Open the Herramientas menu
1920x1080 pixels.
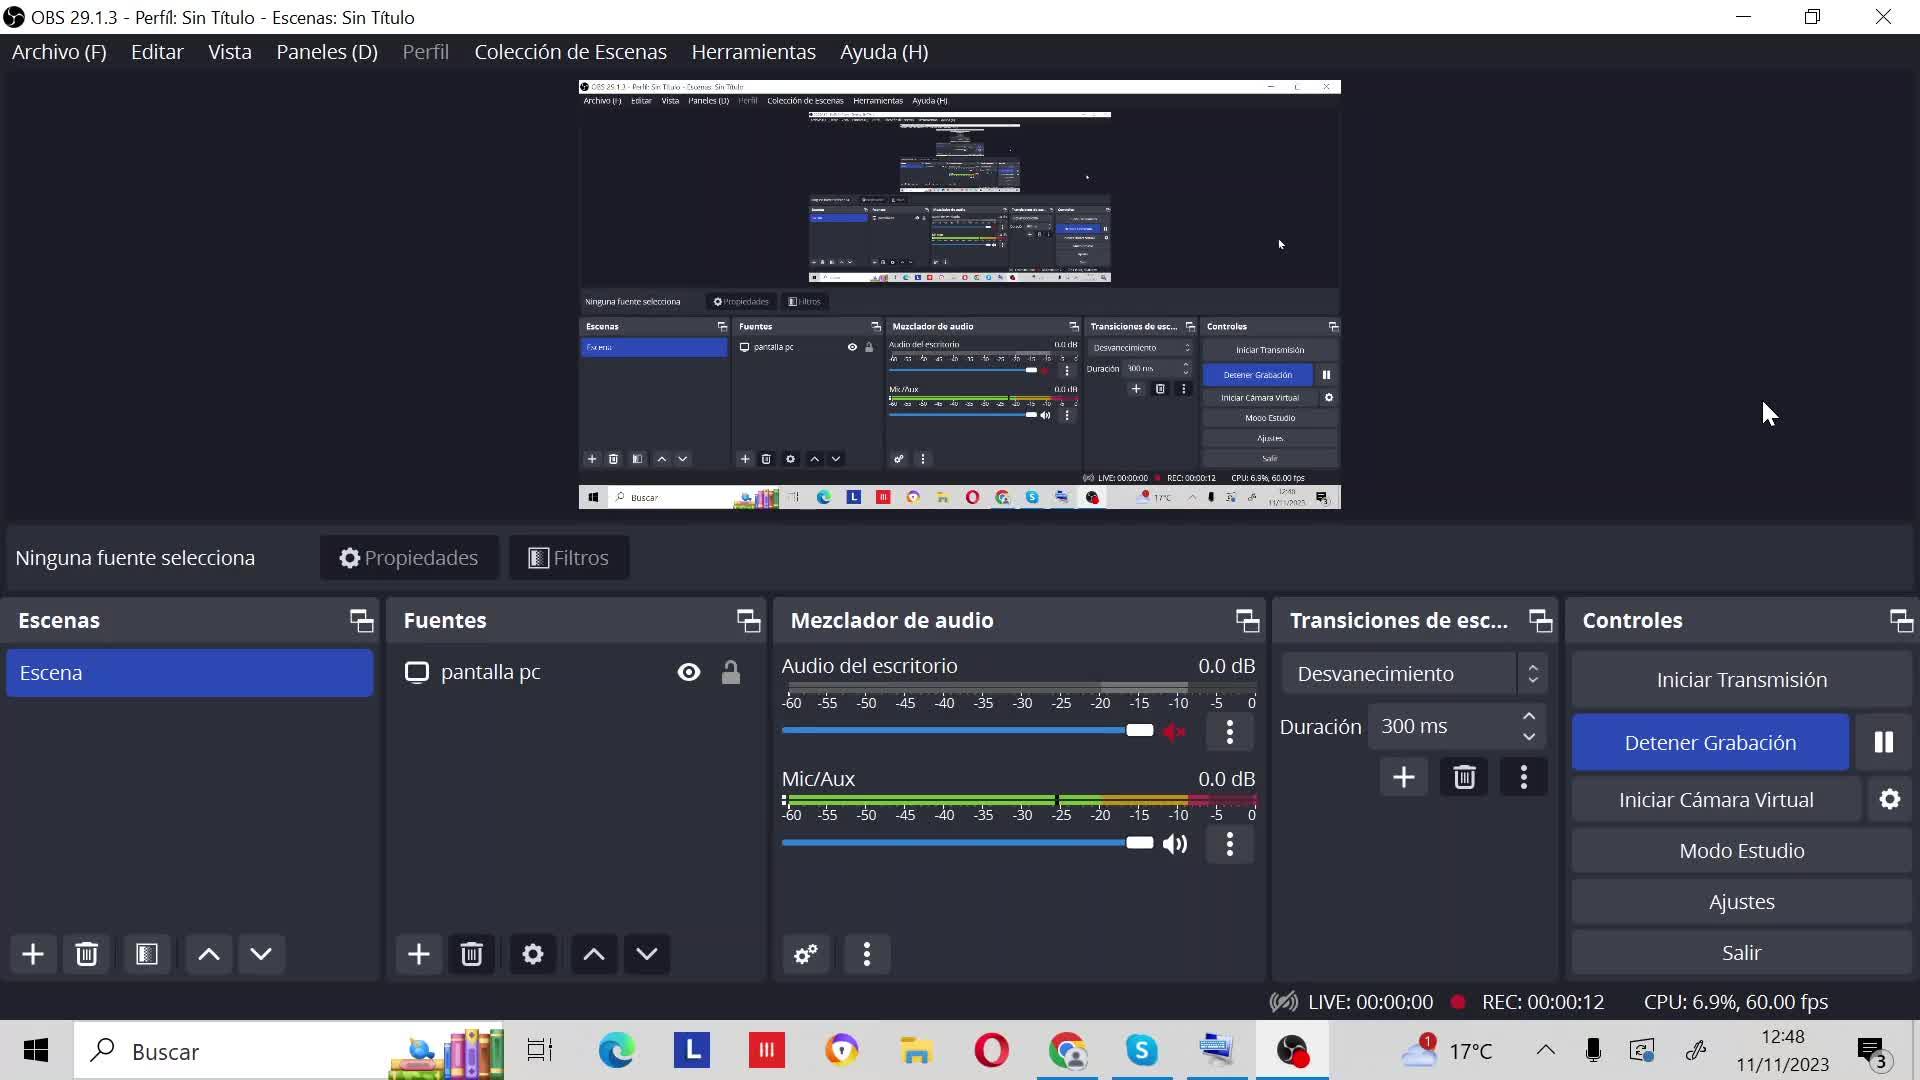(x=753, y=52)
